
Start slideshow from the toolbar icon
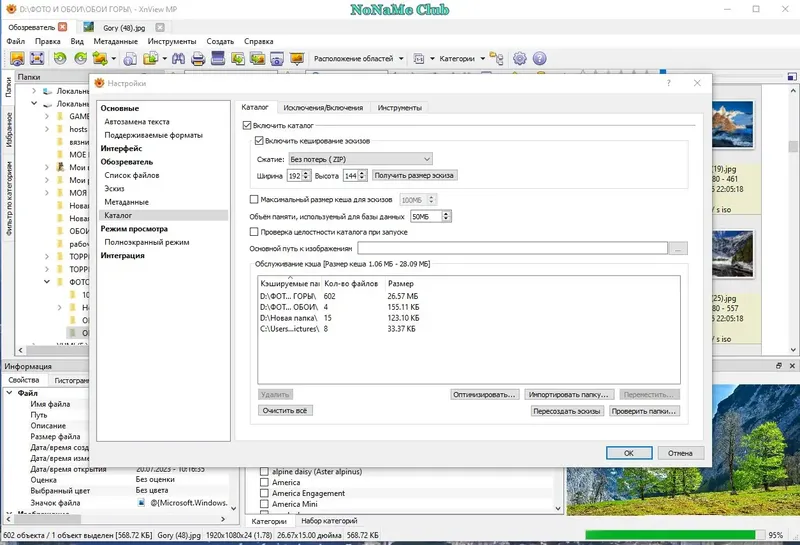[x=297, y=59]
